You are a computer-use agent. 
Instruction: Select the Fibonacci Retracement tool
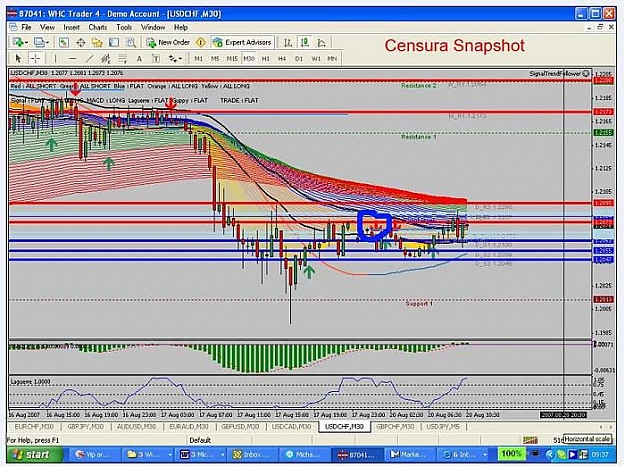122,59
